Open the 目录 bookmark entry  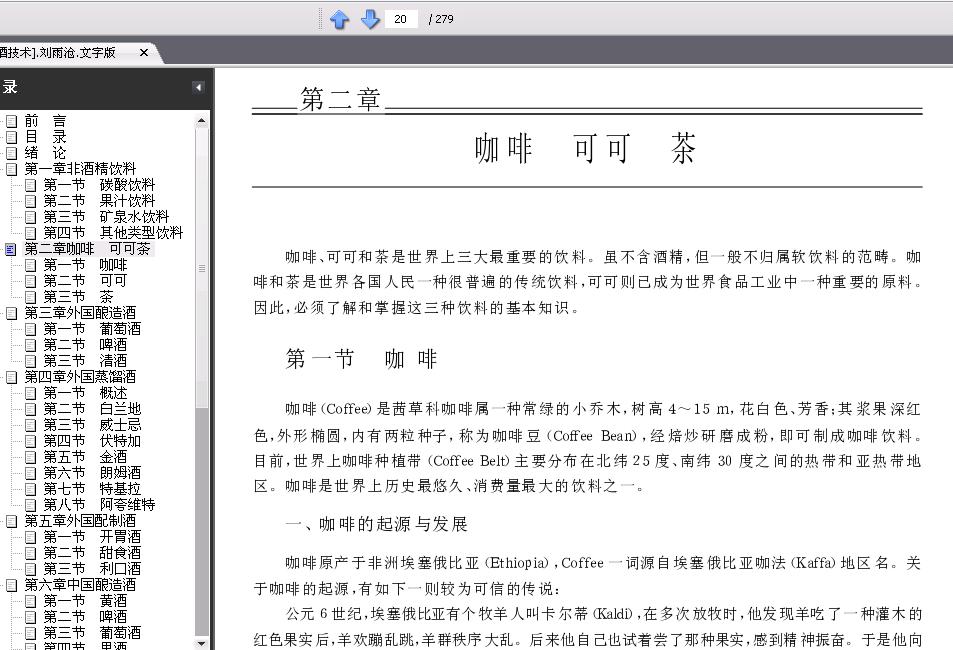pyautogui.click(x=45, y=137)
